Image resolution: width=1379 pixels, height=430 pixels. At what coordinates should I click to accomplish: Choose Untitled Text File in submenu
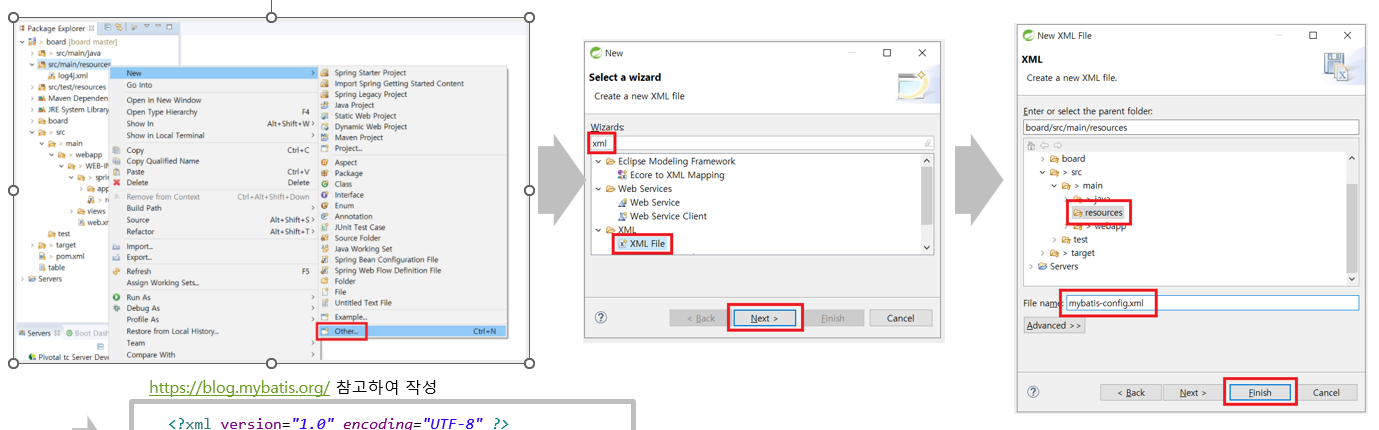(x=363, y=303)
